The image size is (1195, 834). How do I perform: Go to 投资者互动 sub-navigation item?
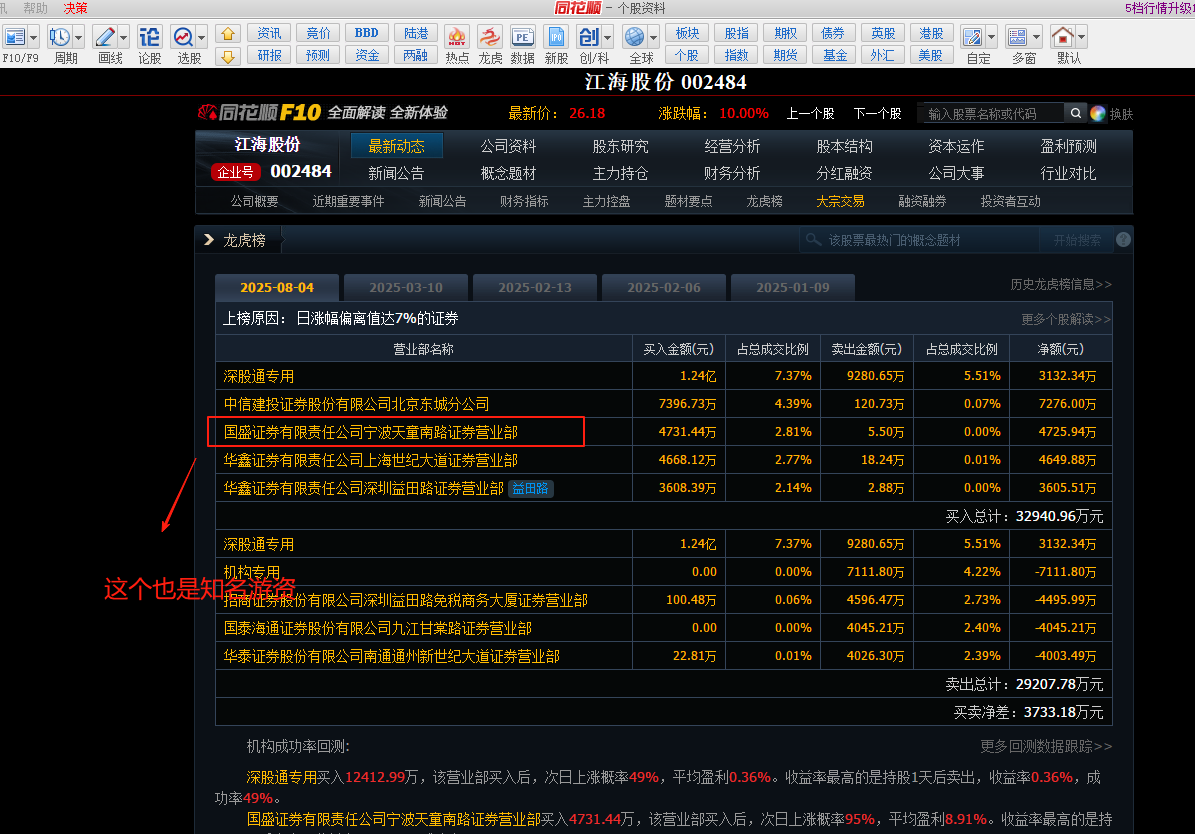coord(1010,201)
